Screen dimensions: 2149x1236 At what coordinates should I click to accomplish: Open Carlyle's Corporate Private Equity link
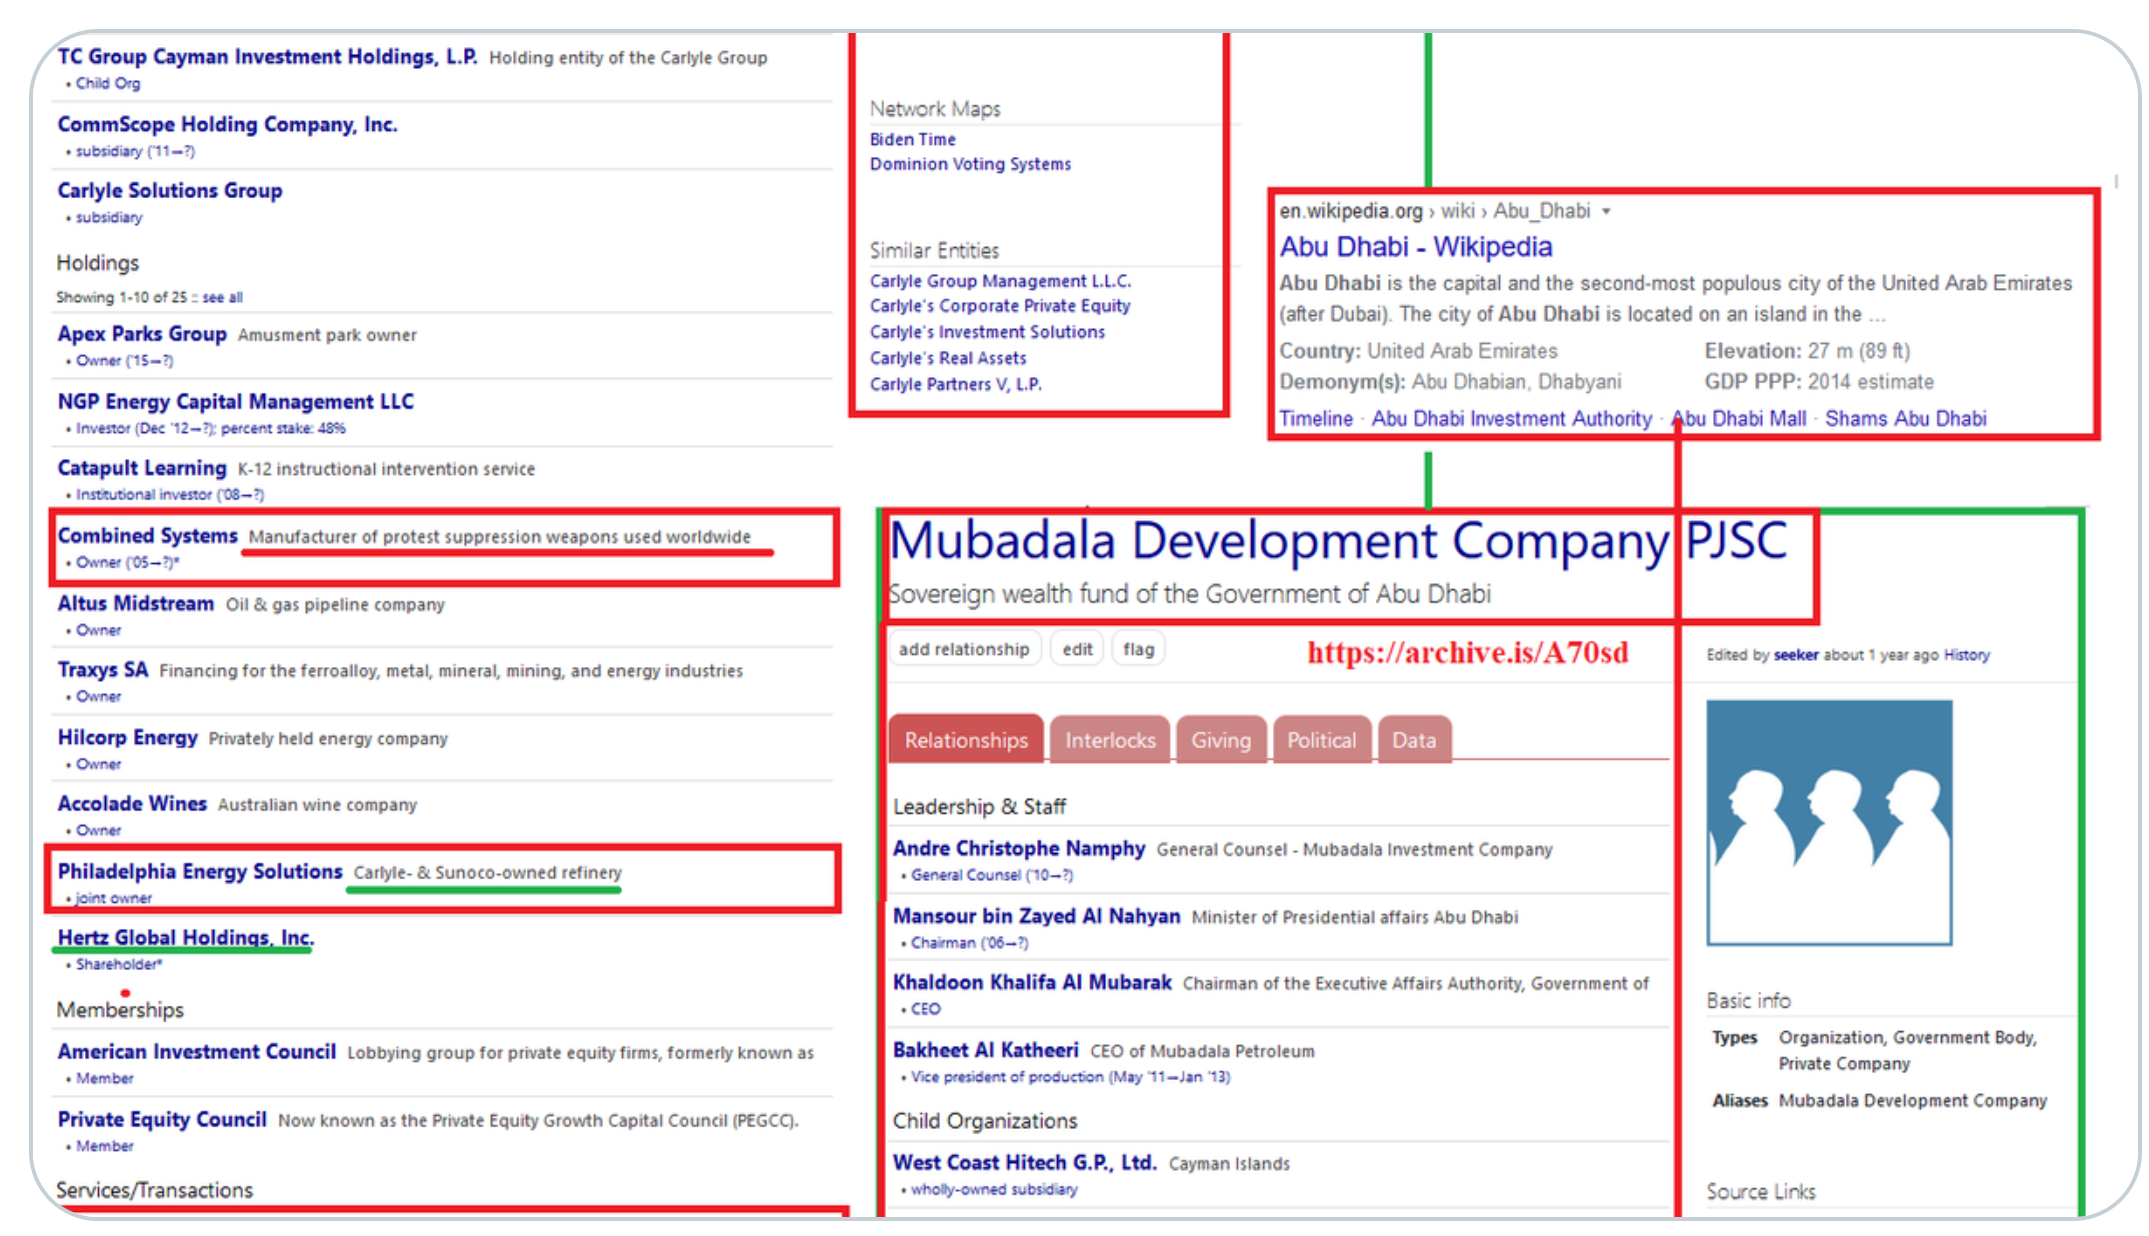pos(1000,306)
